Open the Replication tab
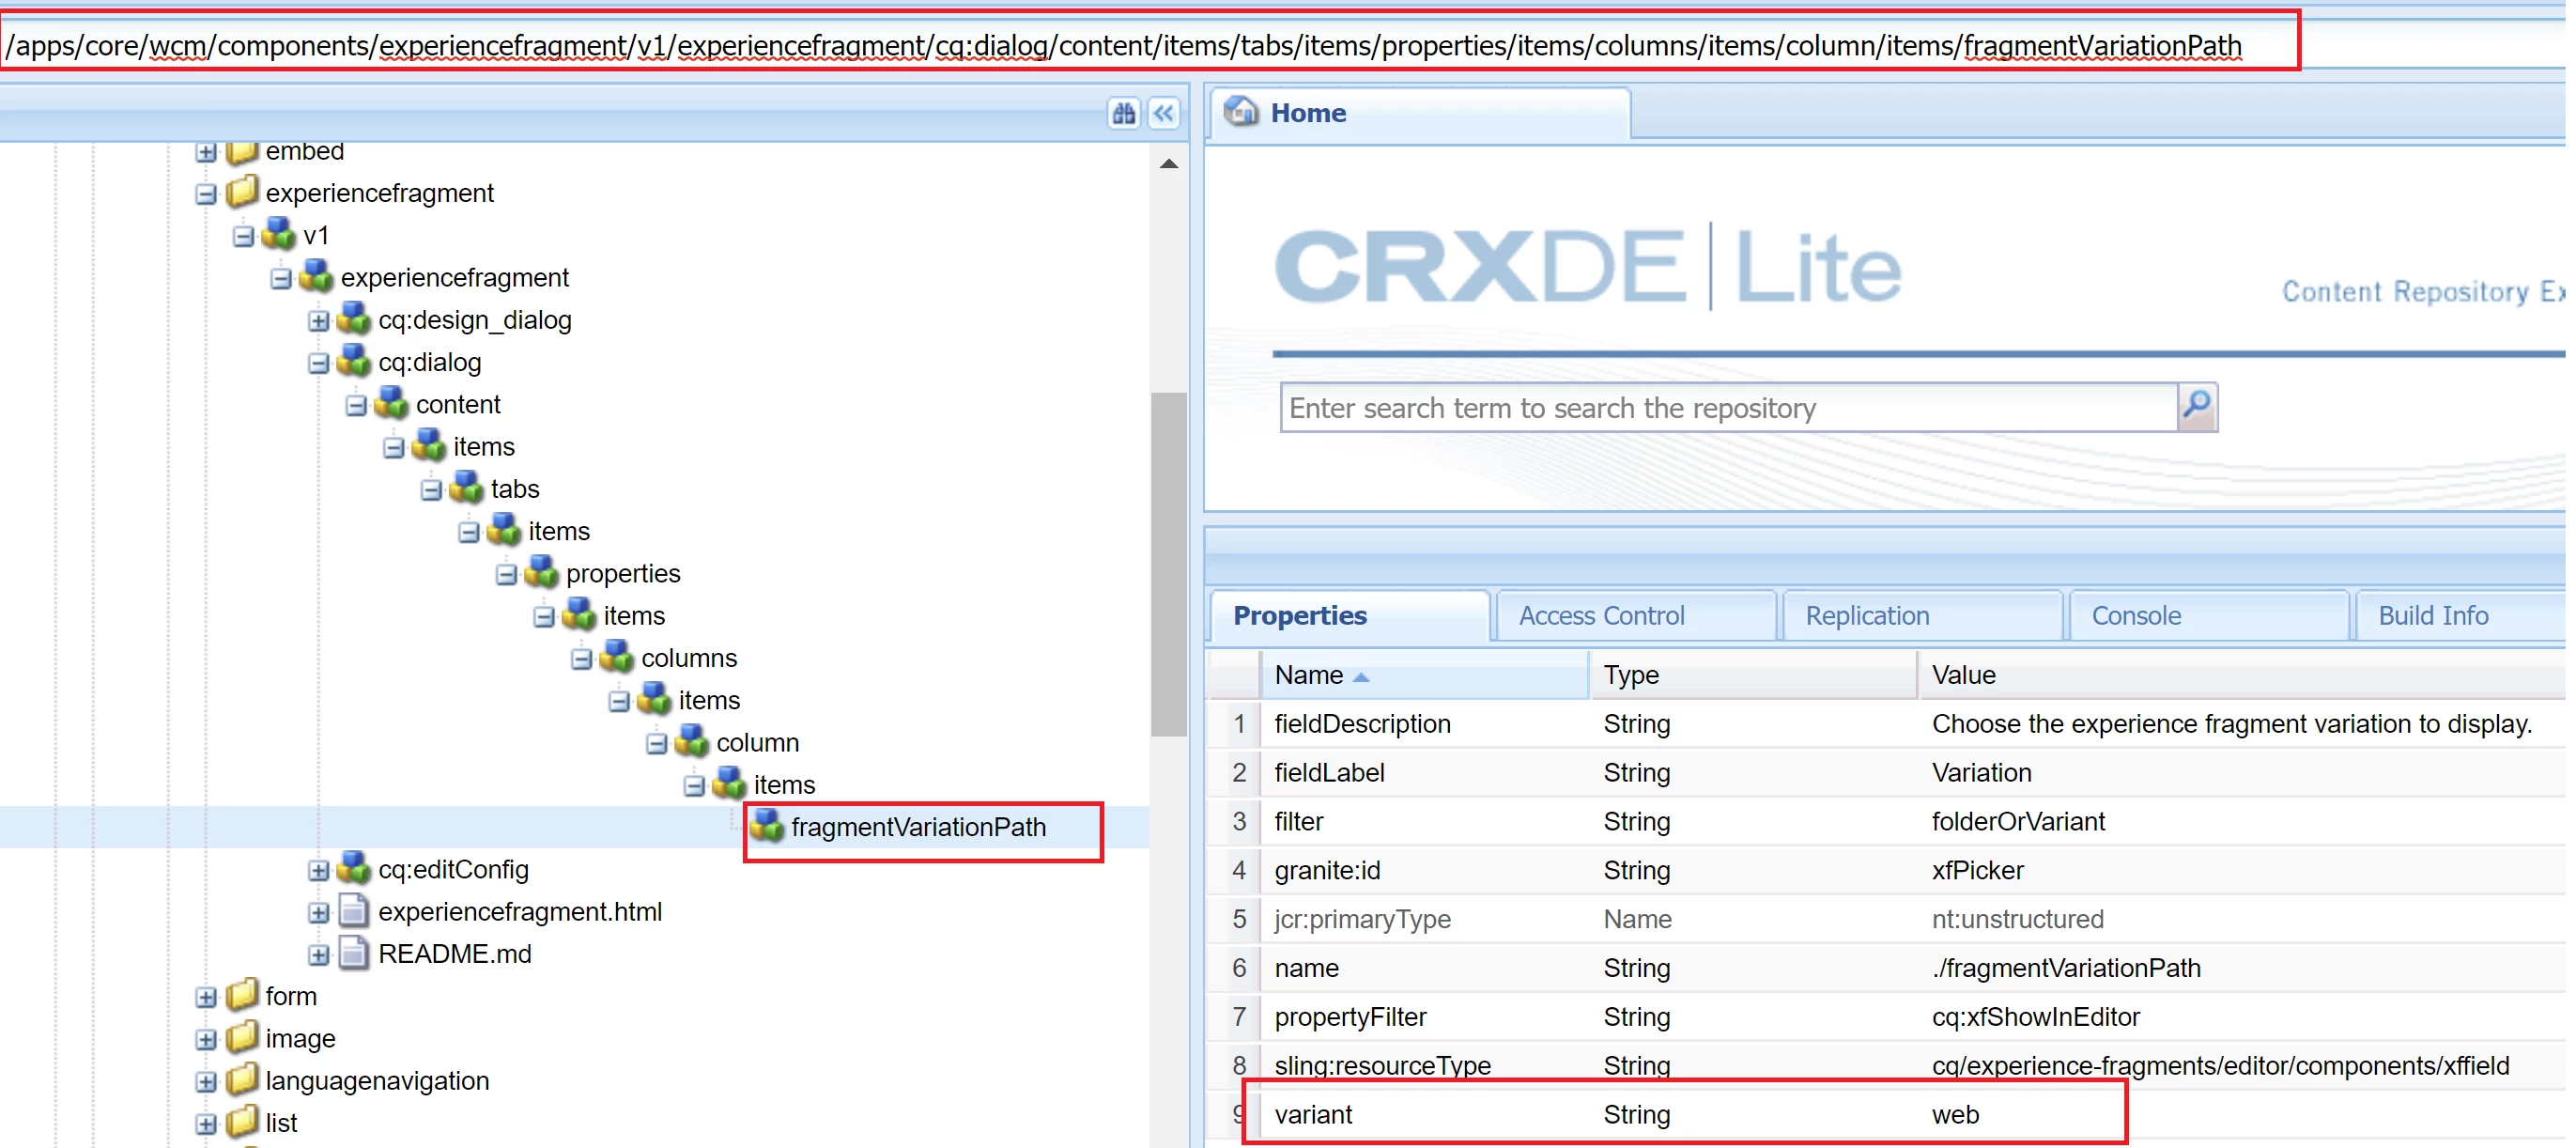The image size is (2576, 1148). [1866, 615]
